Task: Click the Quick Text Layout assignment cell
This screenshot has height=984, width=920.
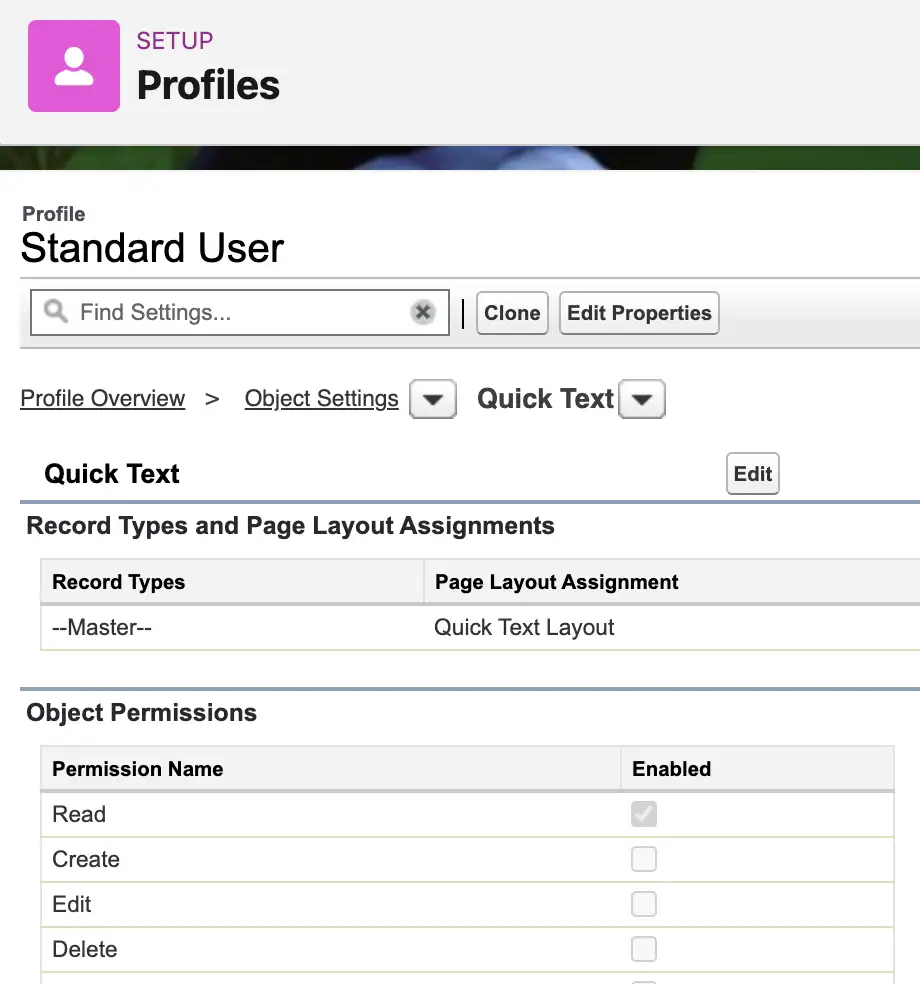Action: pyautogui.click(x=524, y=628)
